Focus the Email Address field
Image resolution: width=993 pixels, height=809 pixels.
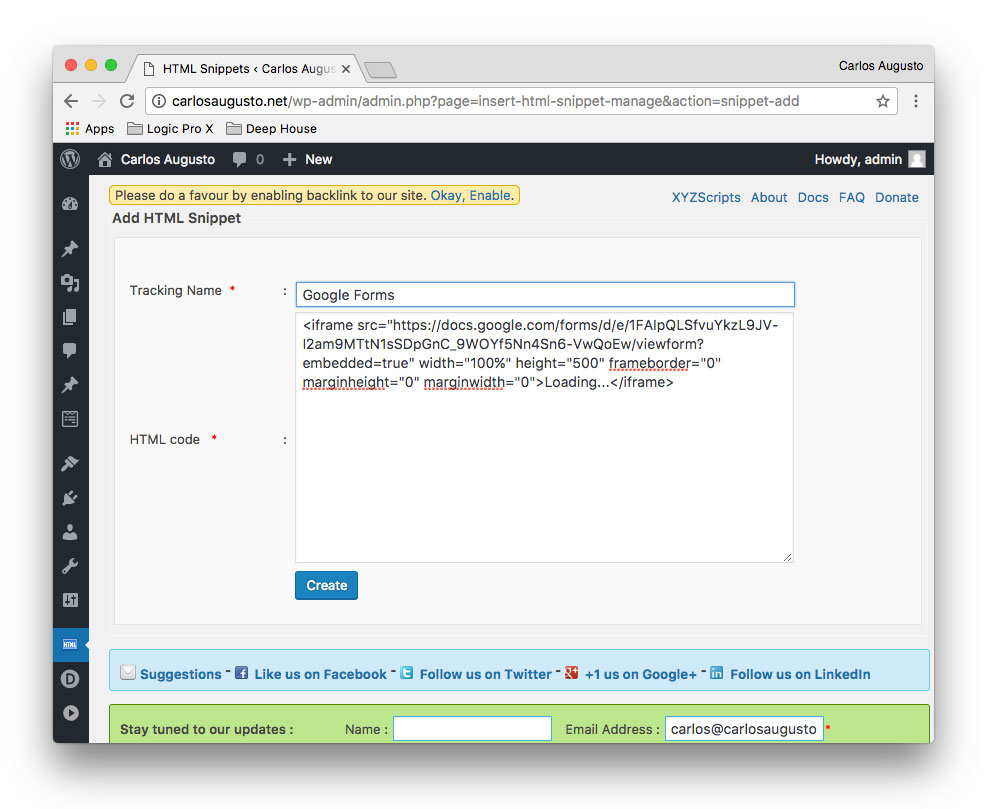744,729
